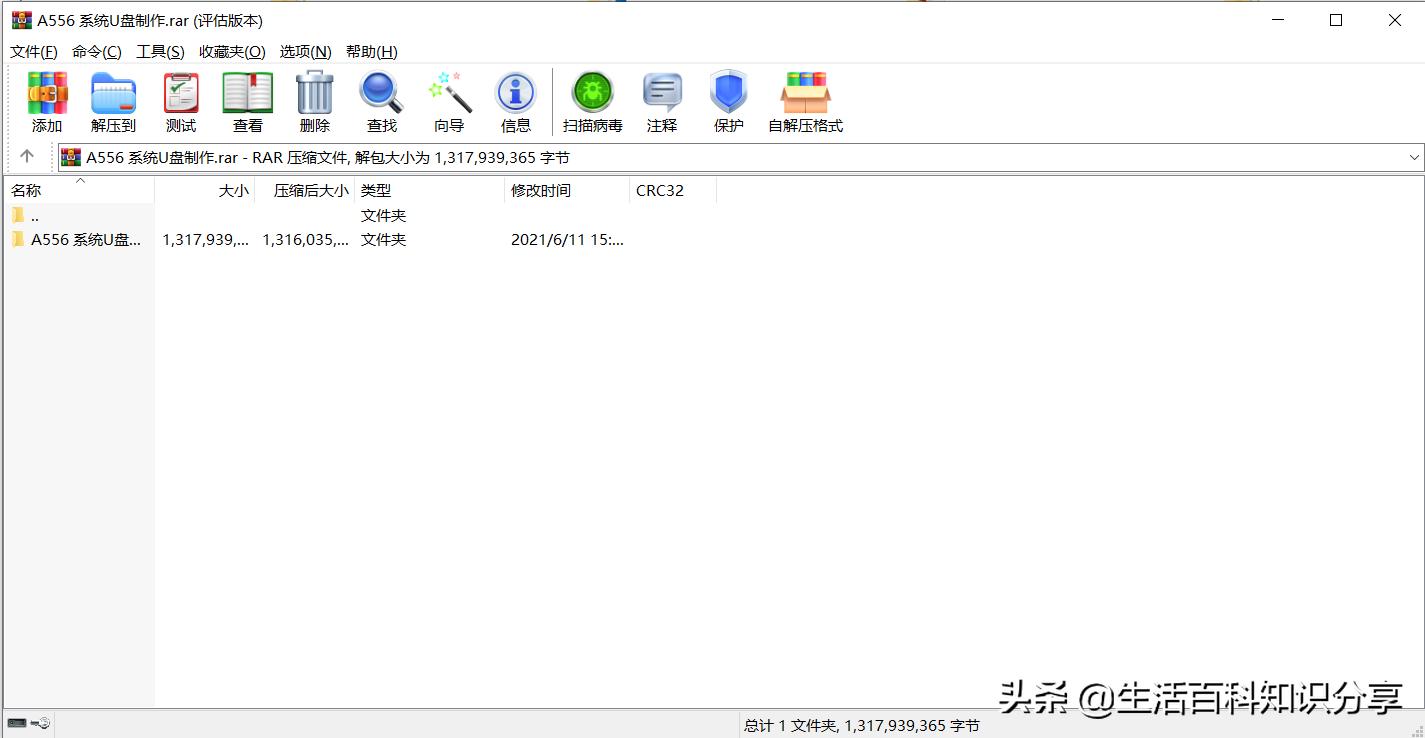Launch the 向导 wizard icon
Viewport: 1425px width, 738px height.
click(449, 100)
